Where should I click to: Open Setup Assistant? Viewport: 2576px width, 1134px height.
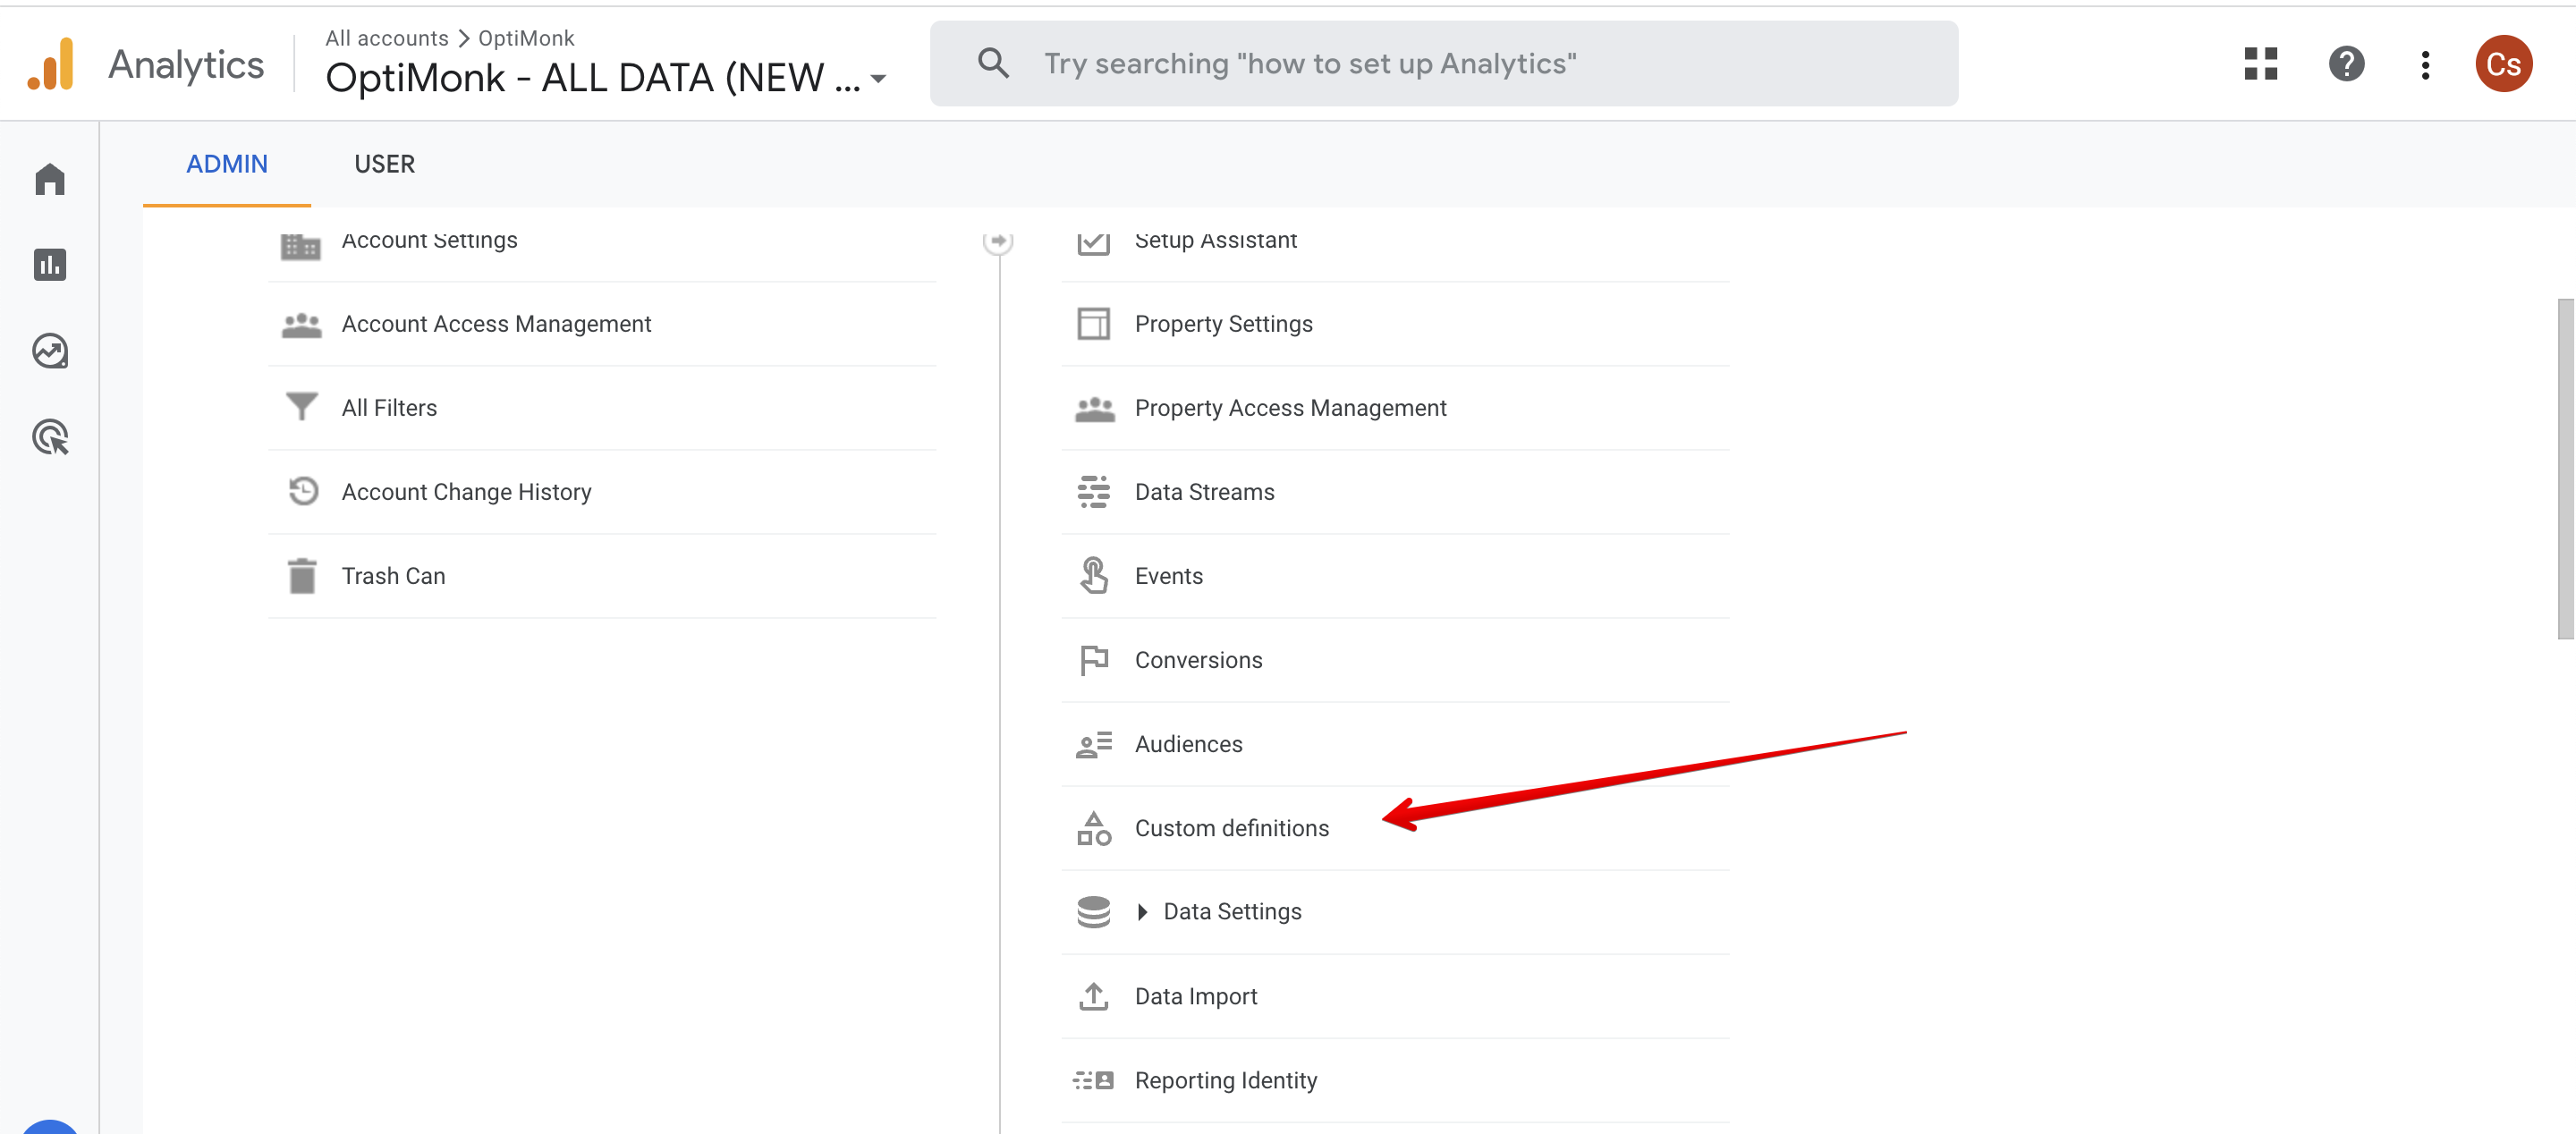pos(1215,241)
